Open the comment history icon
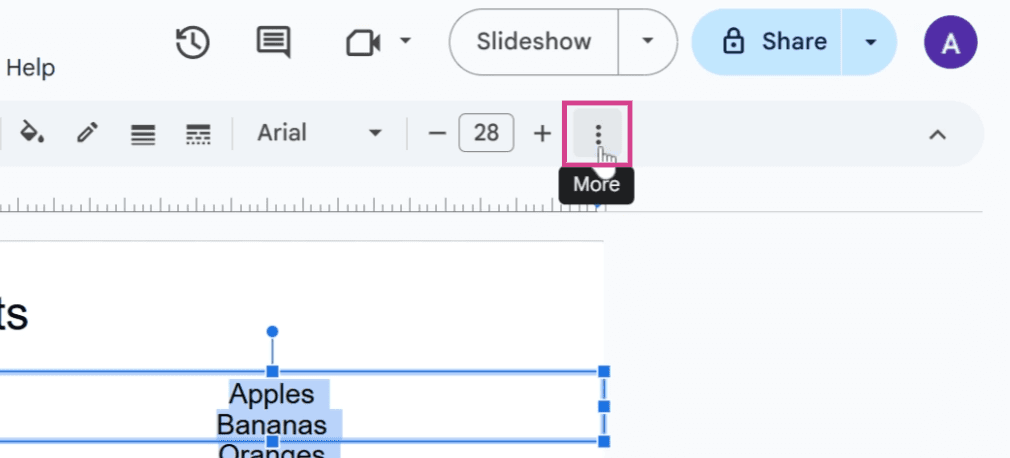This screenshot has height=458, width=1010. click(x=273, y=43)
